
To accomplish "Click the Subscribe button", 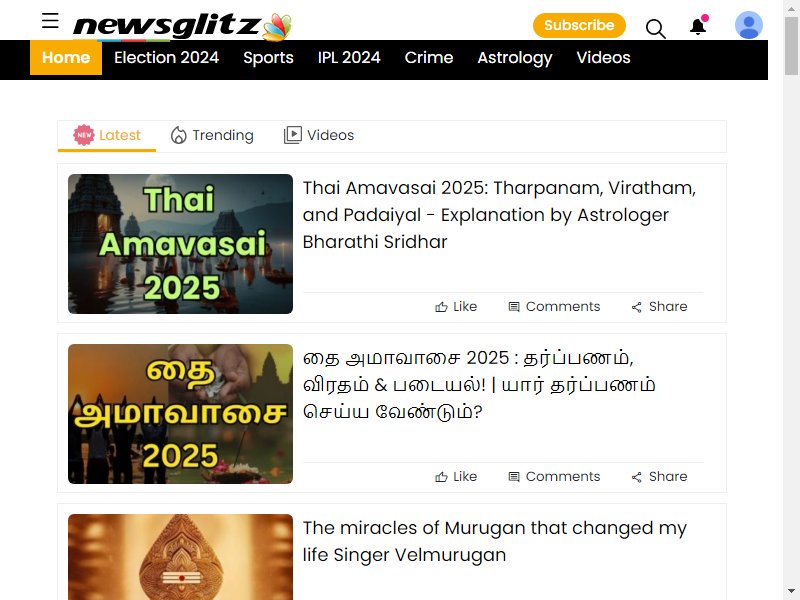I will [x=579, y=25].
